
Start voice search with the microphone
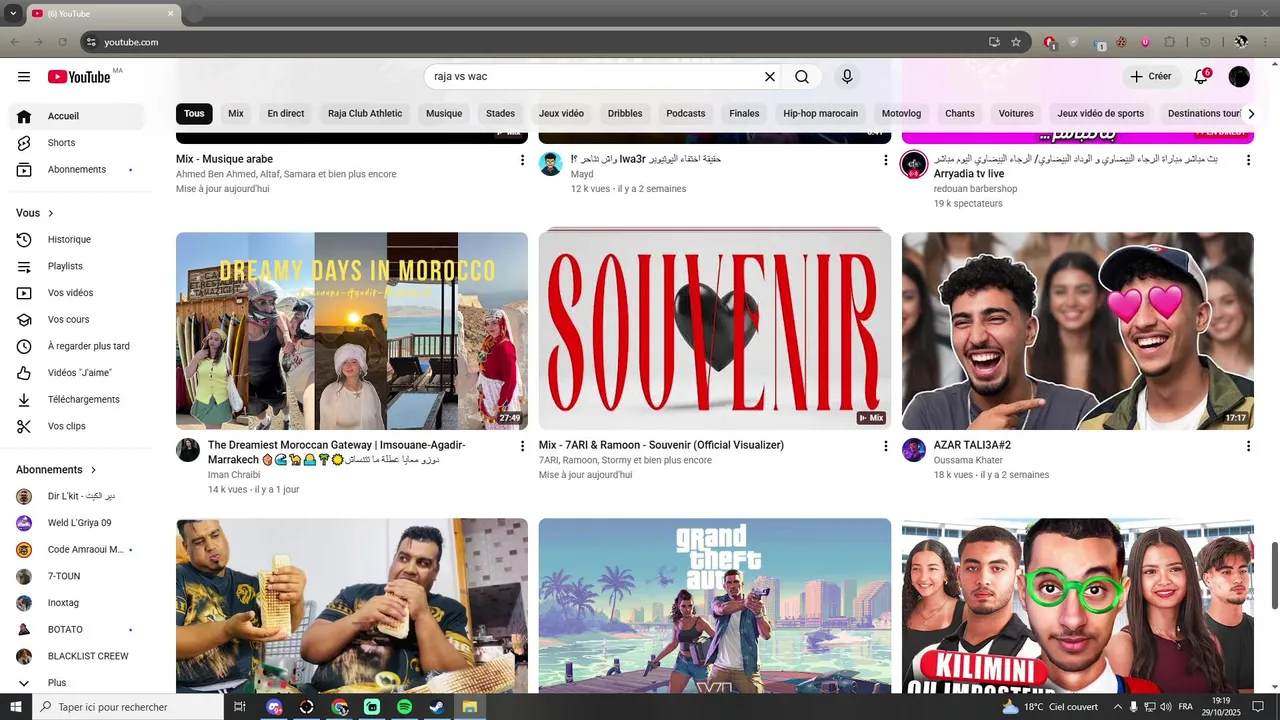tap(847, 77)
